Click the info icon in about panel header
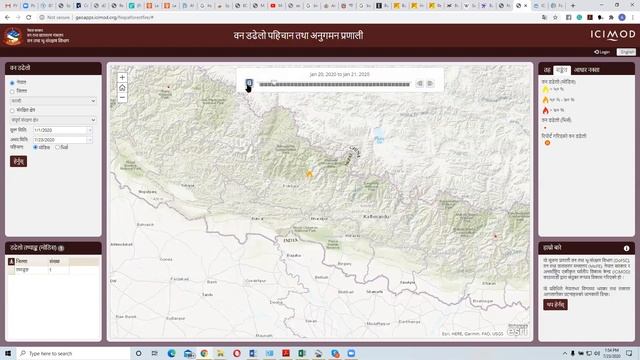 627,248
